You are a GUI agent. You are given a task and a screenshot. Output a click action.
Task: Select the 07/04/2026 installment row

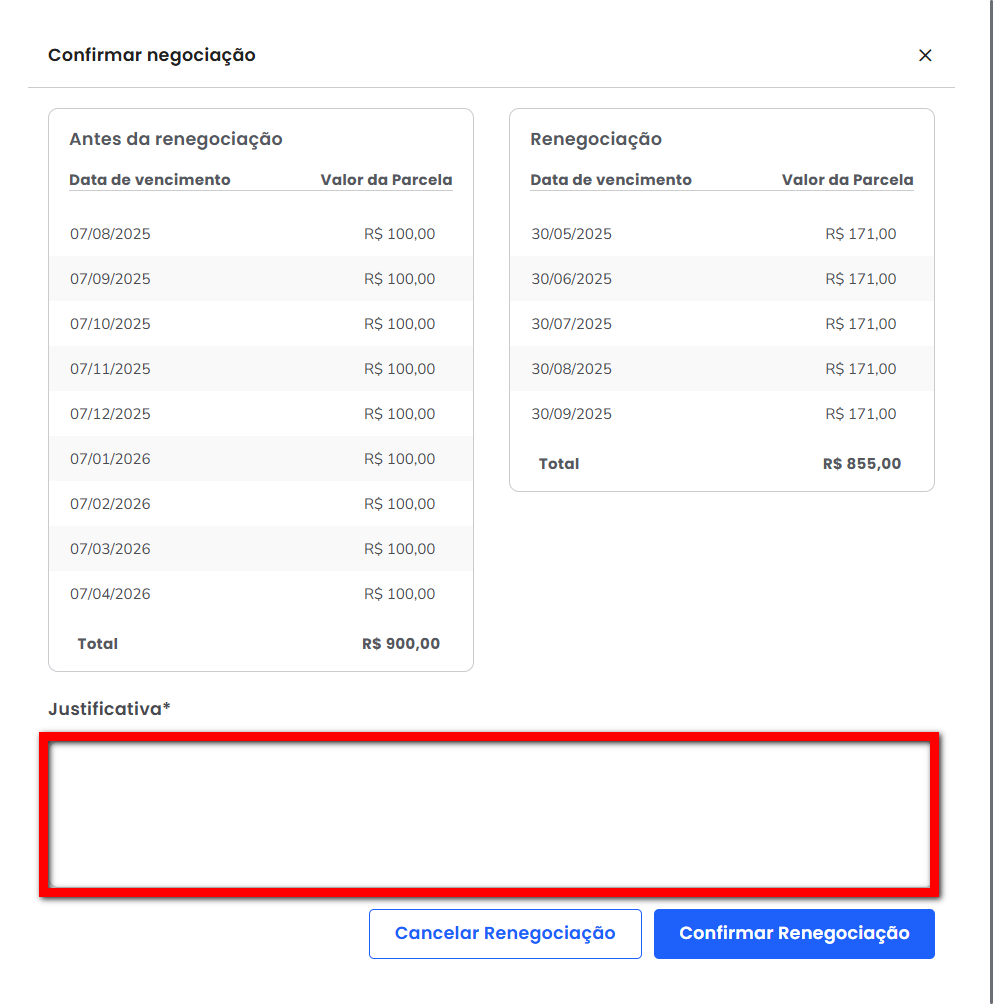point(261,594)
